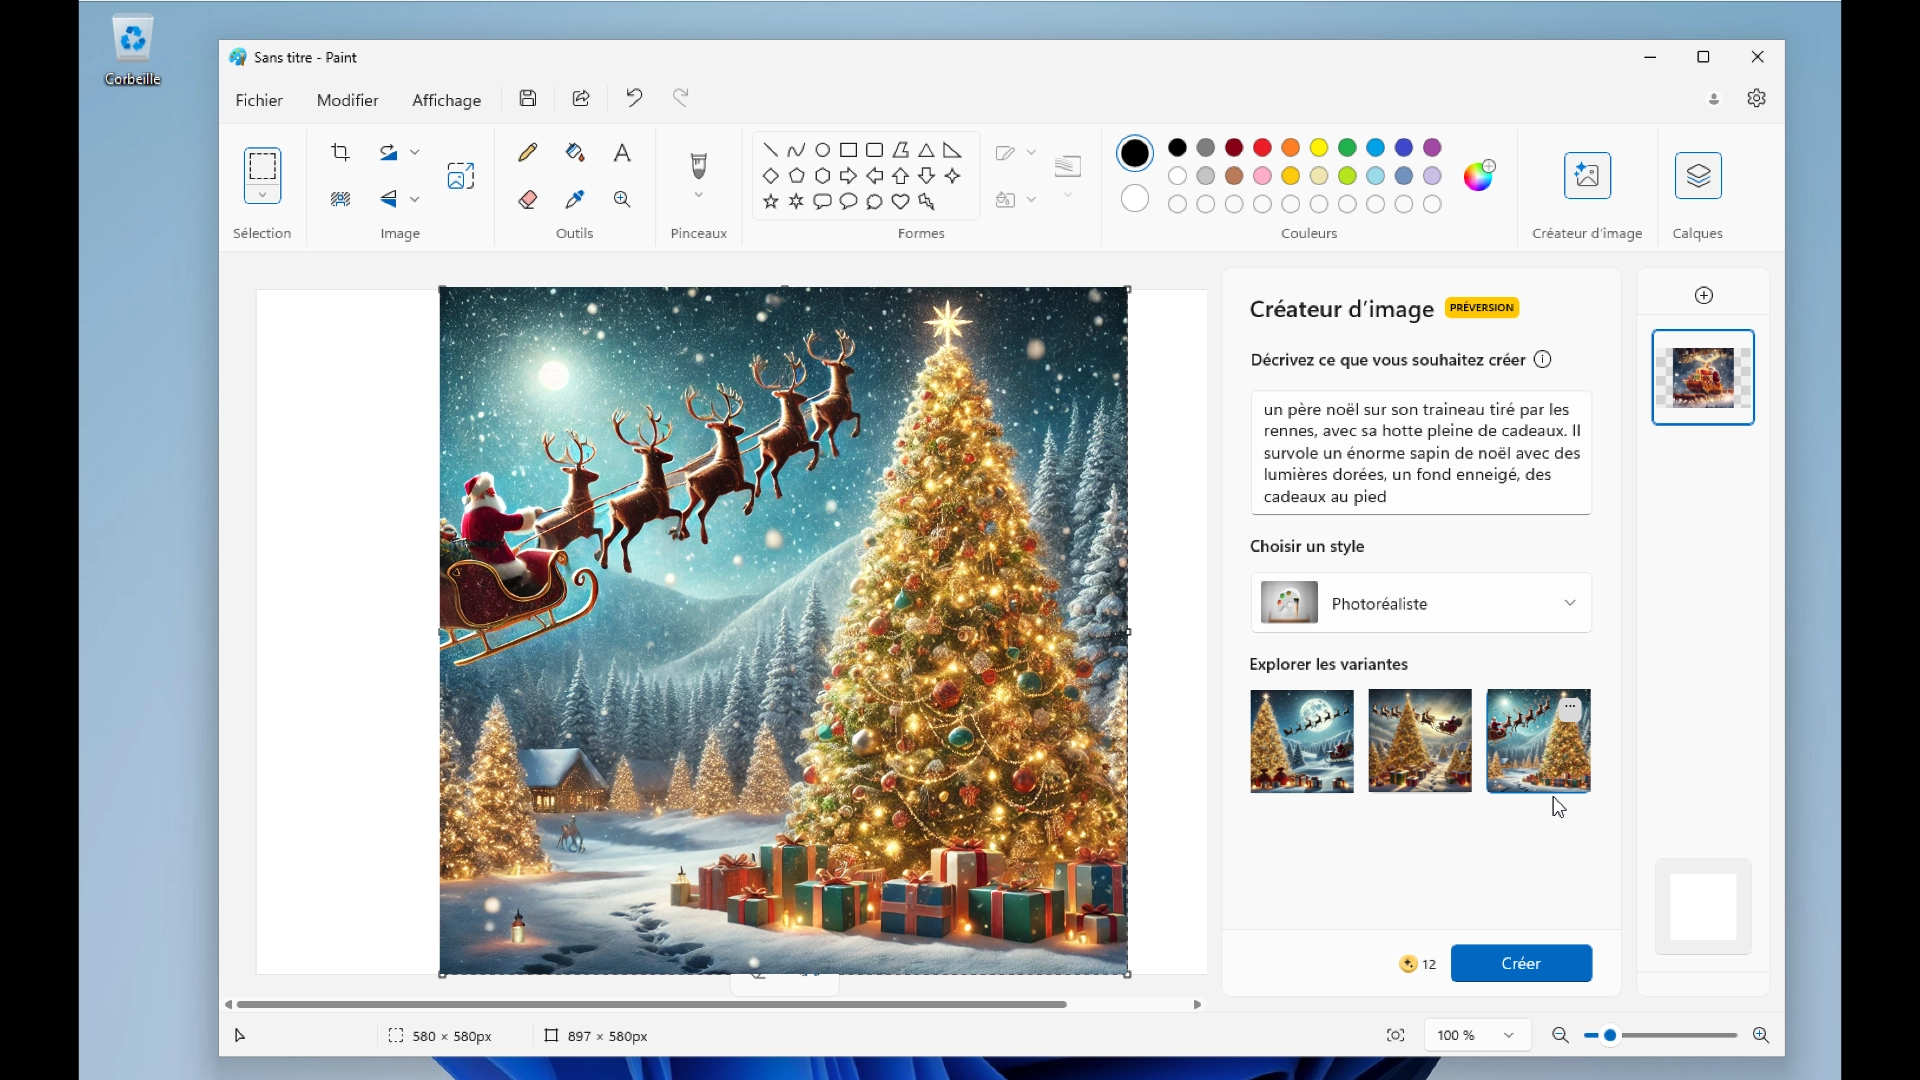This screenshot has width=1920, height=1080.
Task: Expand the shape fill options
Action: (x=1031, y=199)
